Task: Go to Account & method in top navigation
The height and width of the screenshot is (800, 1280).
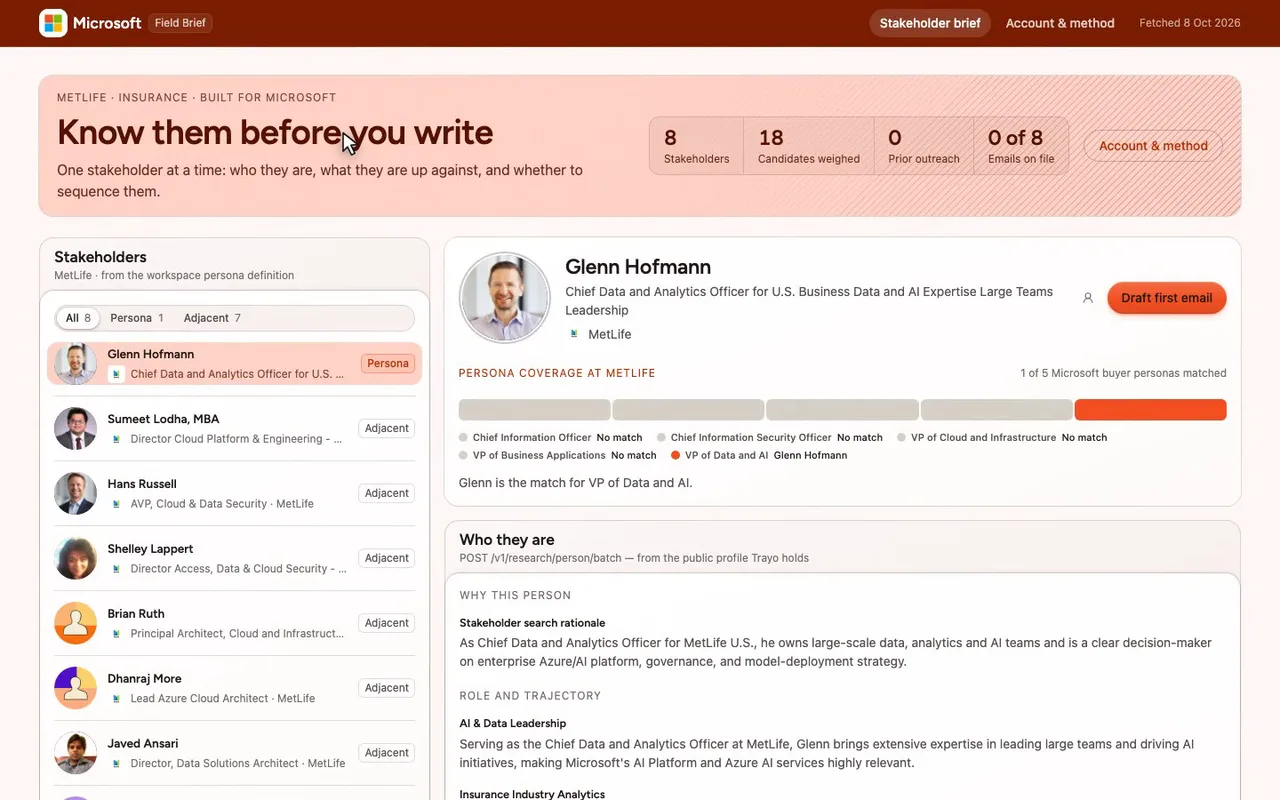Action: (x=1060, y=23)
